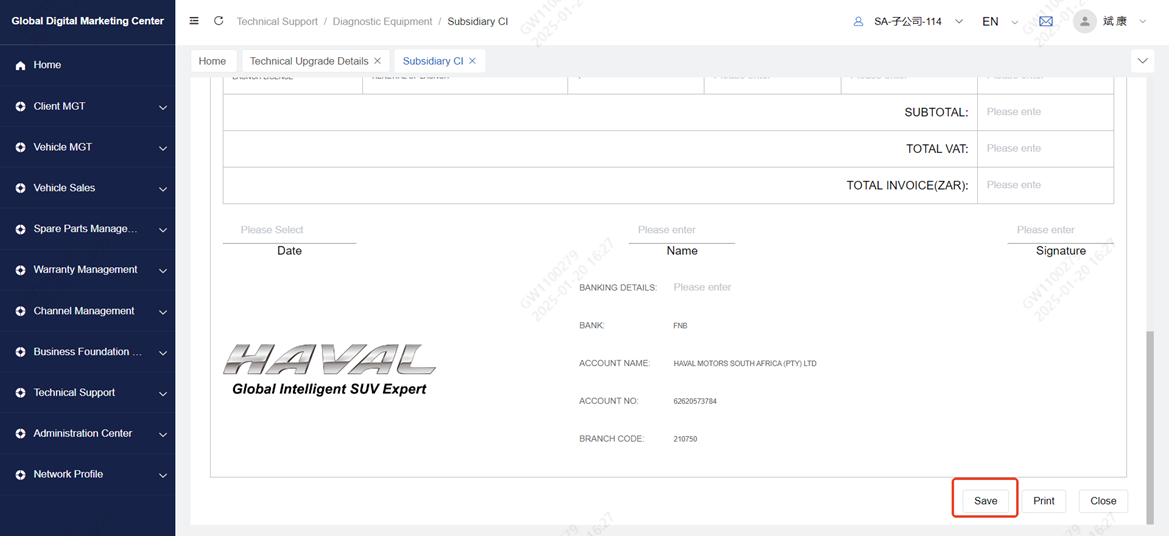Open the SA-子公司-114 account dropdown
Viewport: 1169px width, 536px height.
point(908,21)
